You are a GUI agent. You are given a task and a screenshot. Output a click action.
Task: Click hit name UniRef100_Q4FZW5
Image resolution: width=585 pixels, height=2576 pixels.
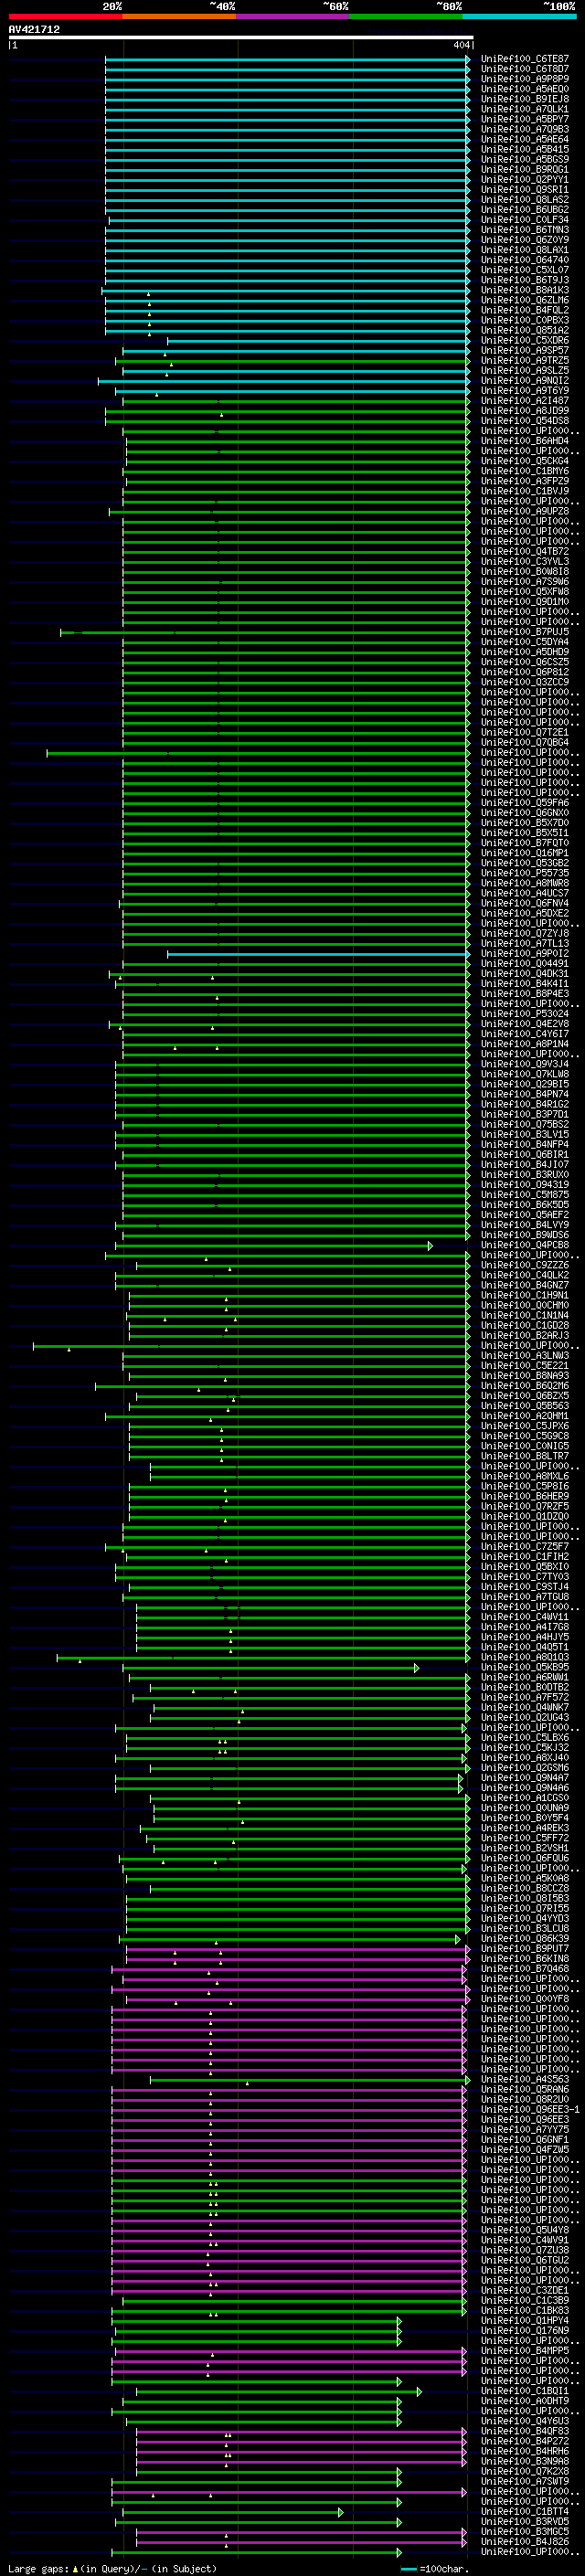pos(525,2149)
